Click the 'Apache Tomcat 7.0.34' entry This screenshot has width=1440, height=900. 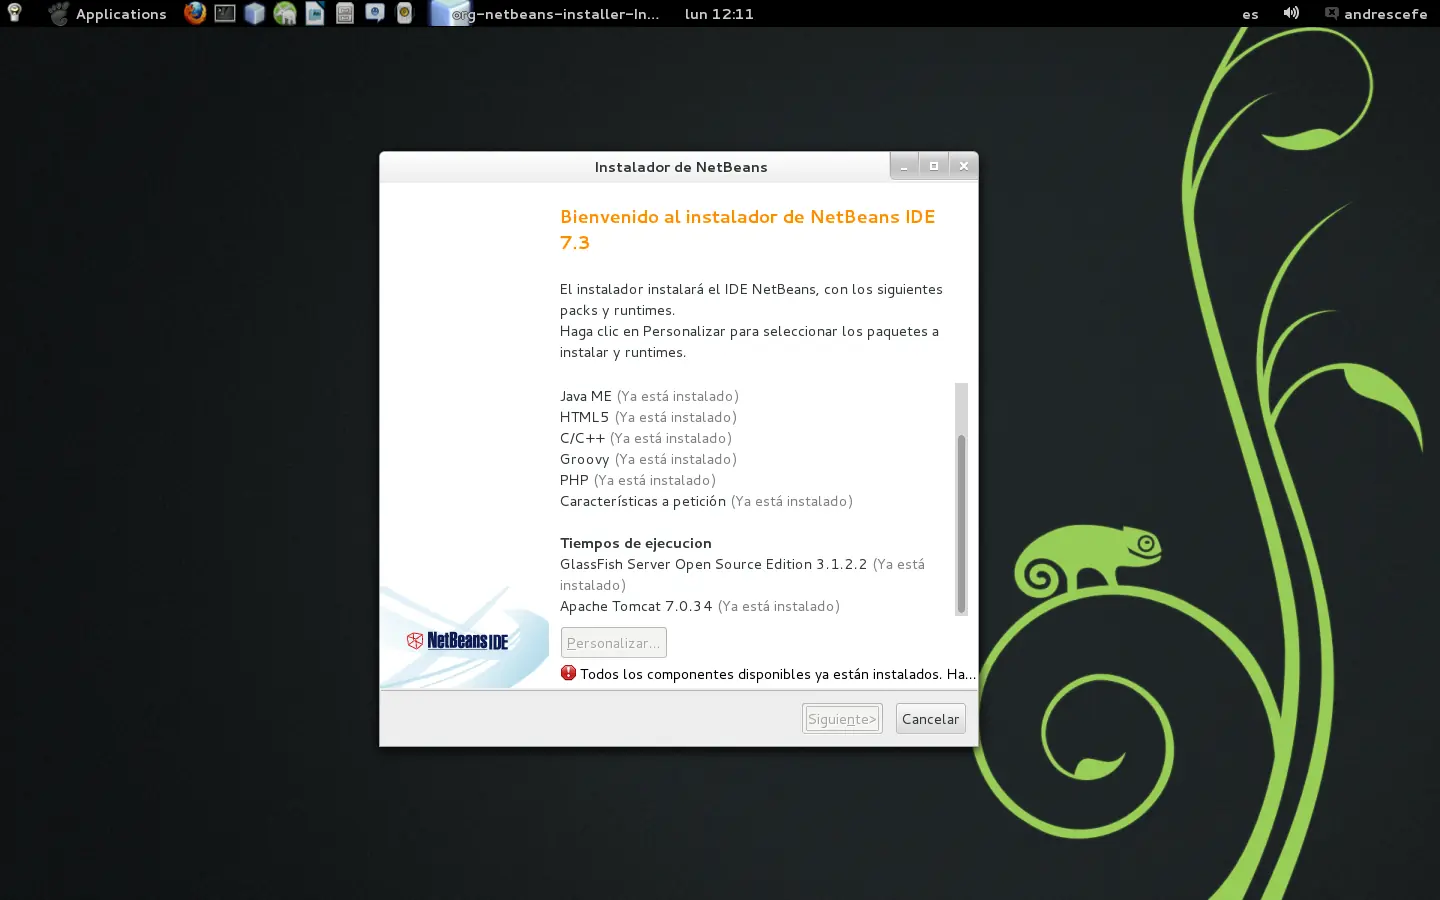[x=636, y=606]
